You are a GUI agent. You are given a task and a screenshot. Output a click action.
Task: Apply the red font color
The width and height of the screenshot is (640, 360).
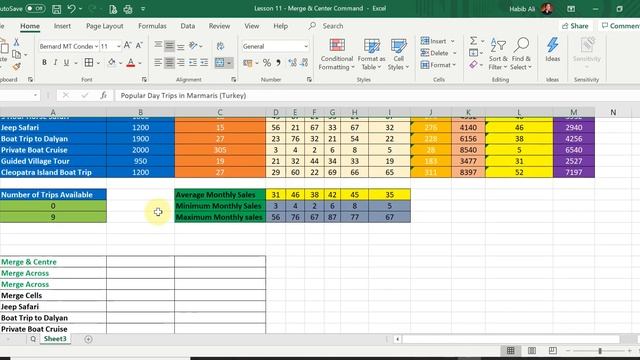[x=131, y=62]
